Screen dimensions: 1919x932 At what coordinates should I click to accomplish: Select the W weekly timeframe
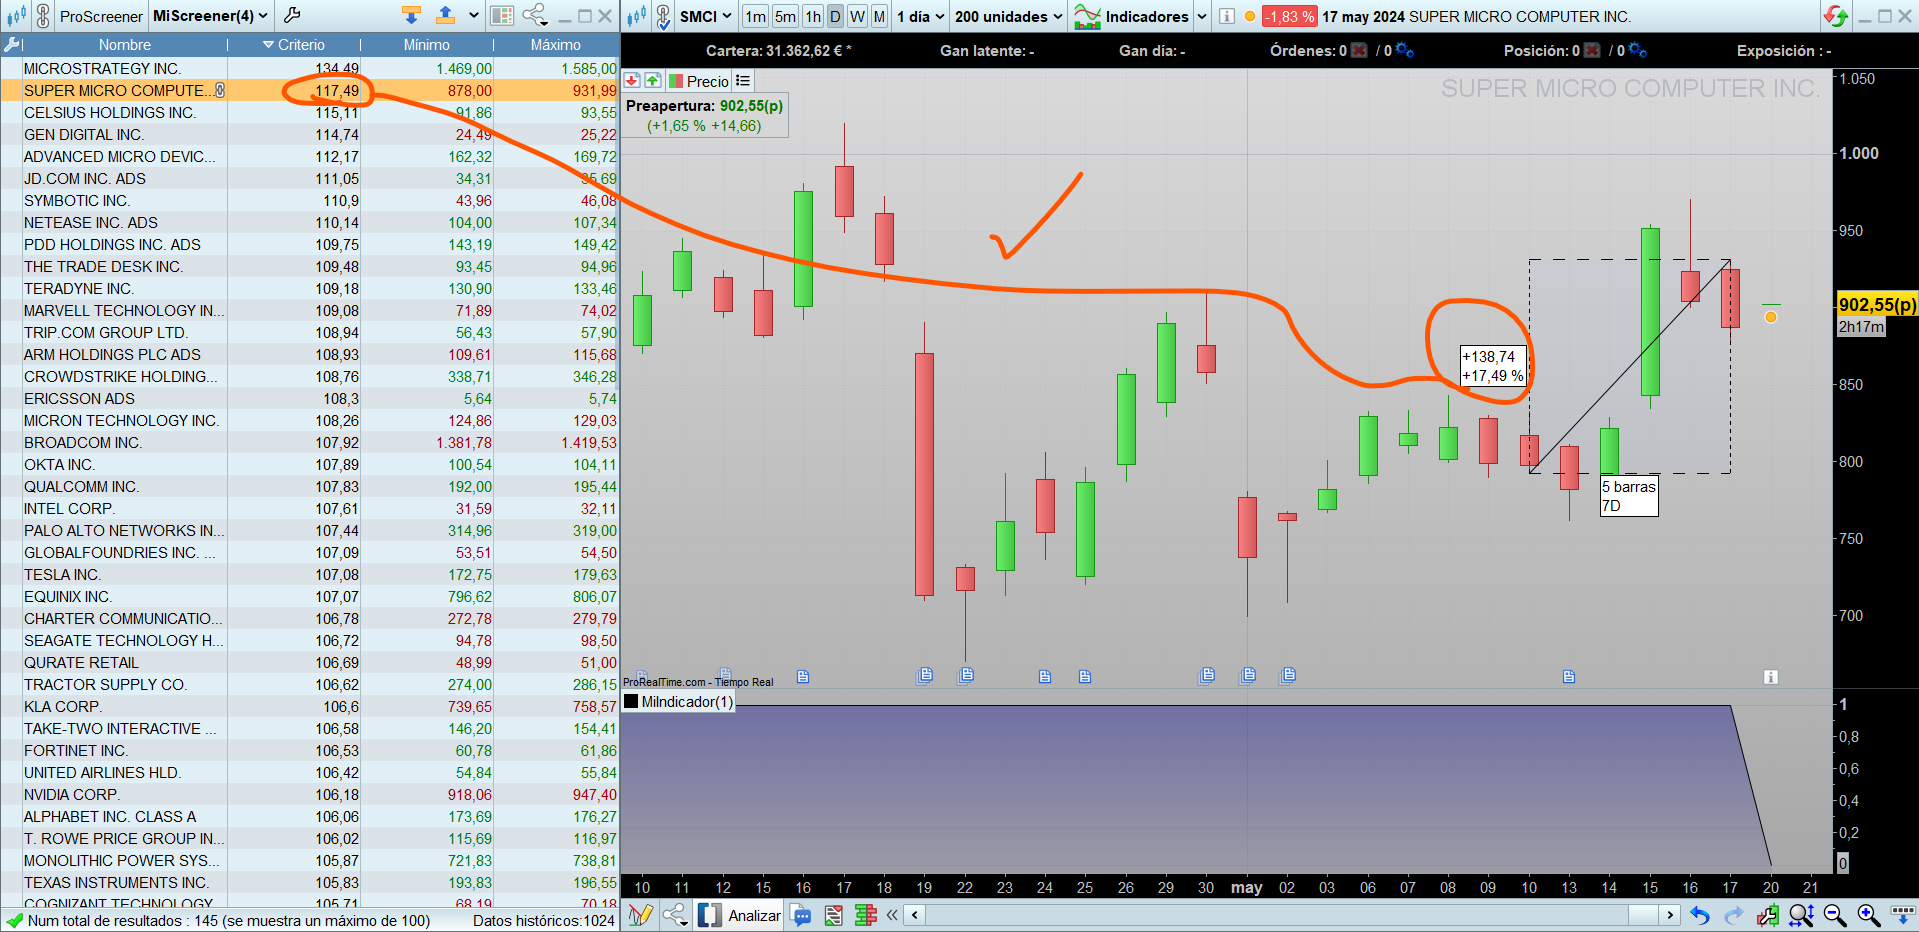pos(858,17)
